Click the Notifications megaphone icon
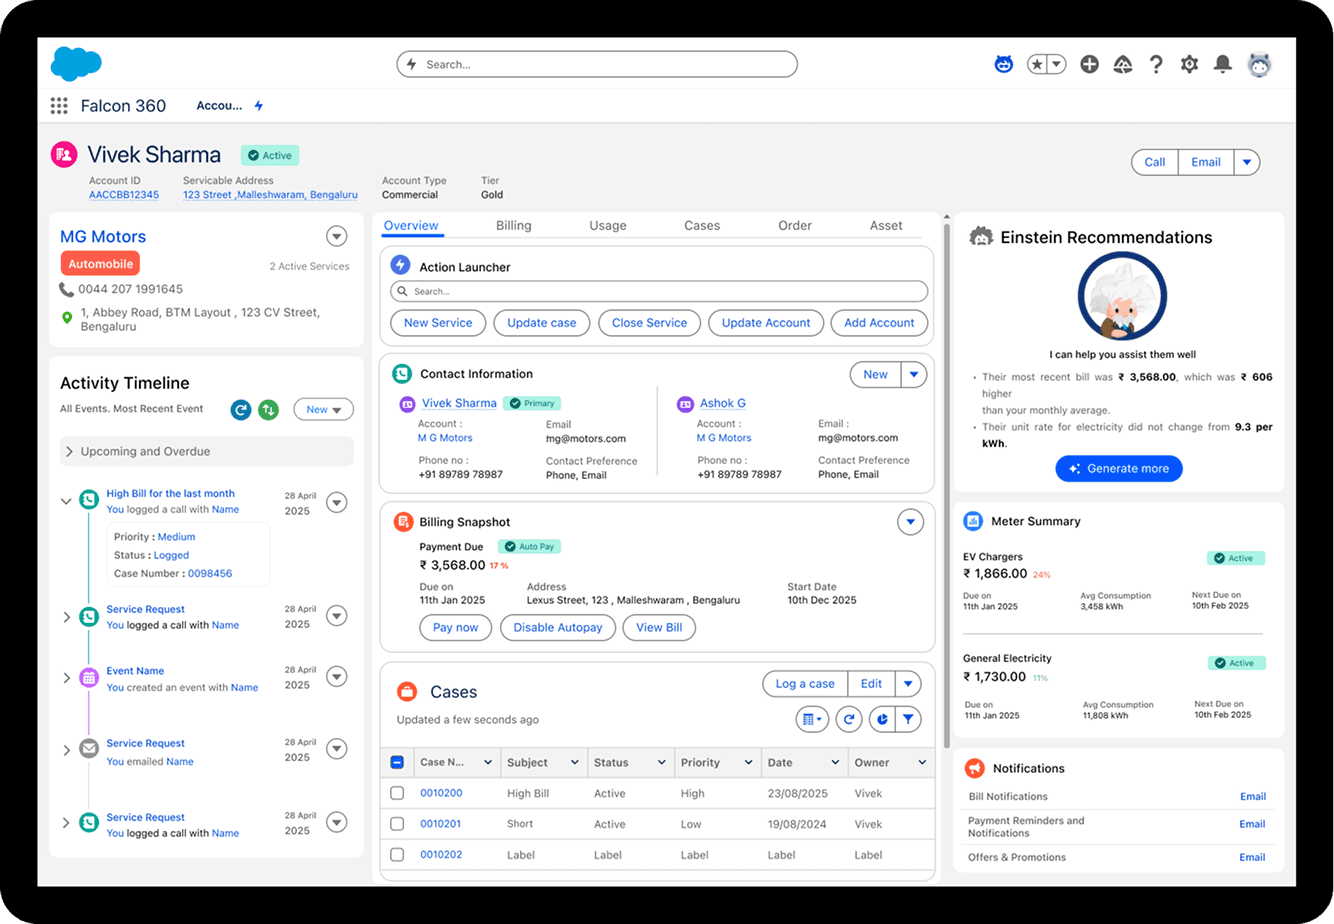Viewport: 1334px width, 924px height. (974, 768)
